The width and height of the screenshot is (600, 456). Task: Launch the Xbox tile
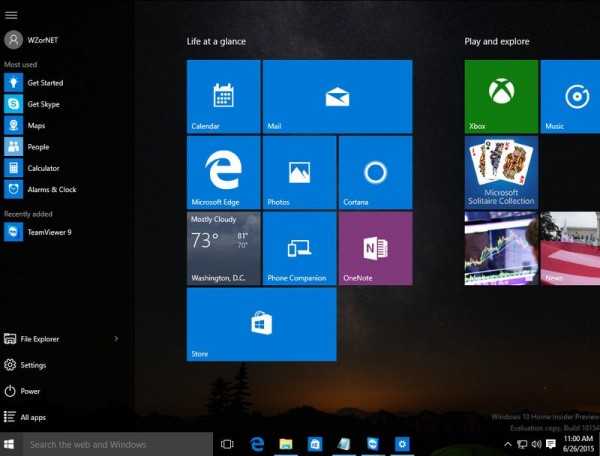coord(501,96)
